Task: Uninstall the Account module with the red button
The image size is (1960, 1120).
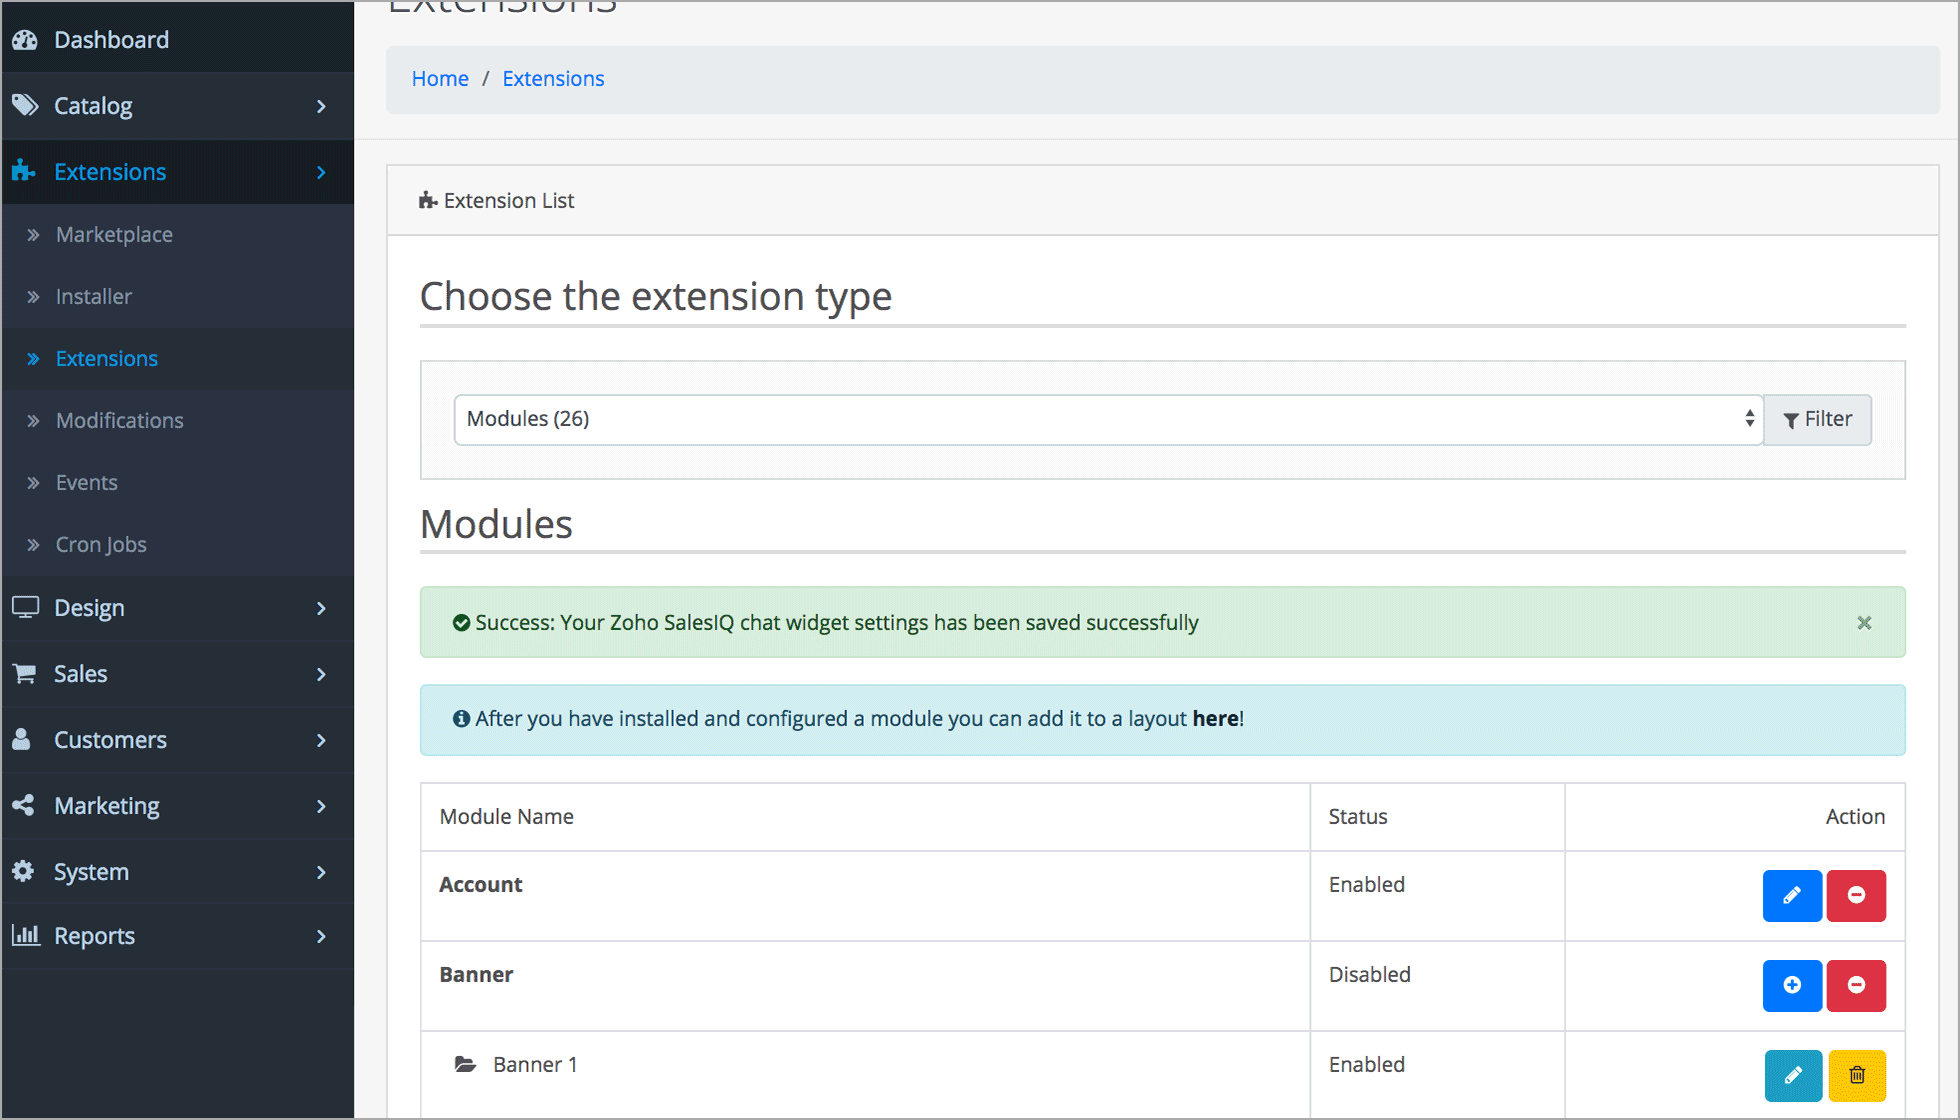Action: tap(1856, 895)
